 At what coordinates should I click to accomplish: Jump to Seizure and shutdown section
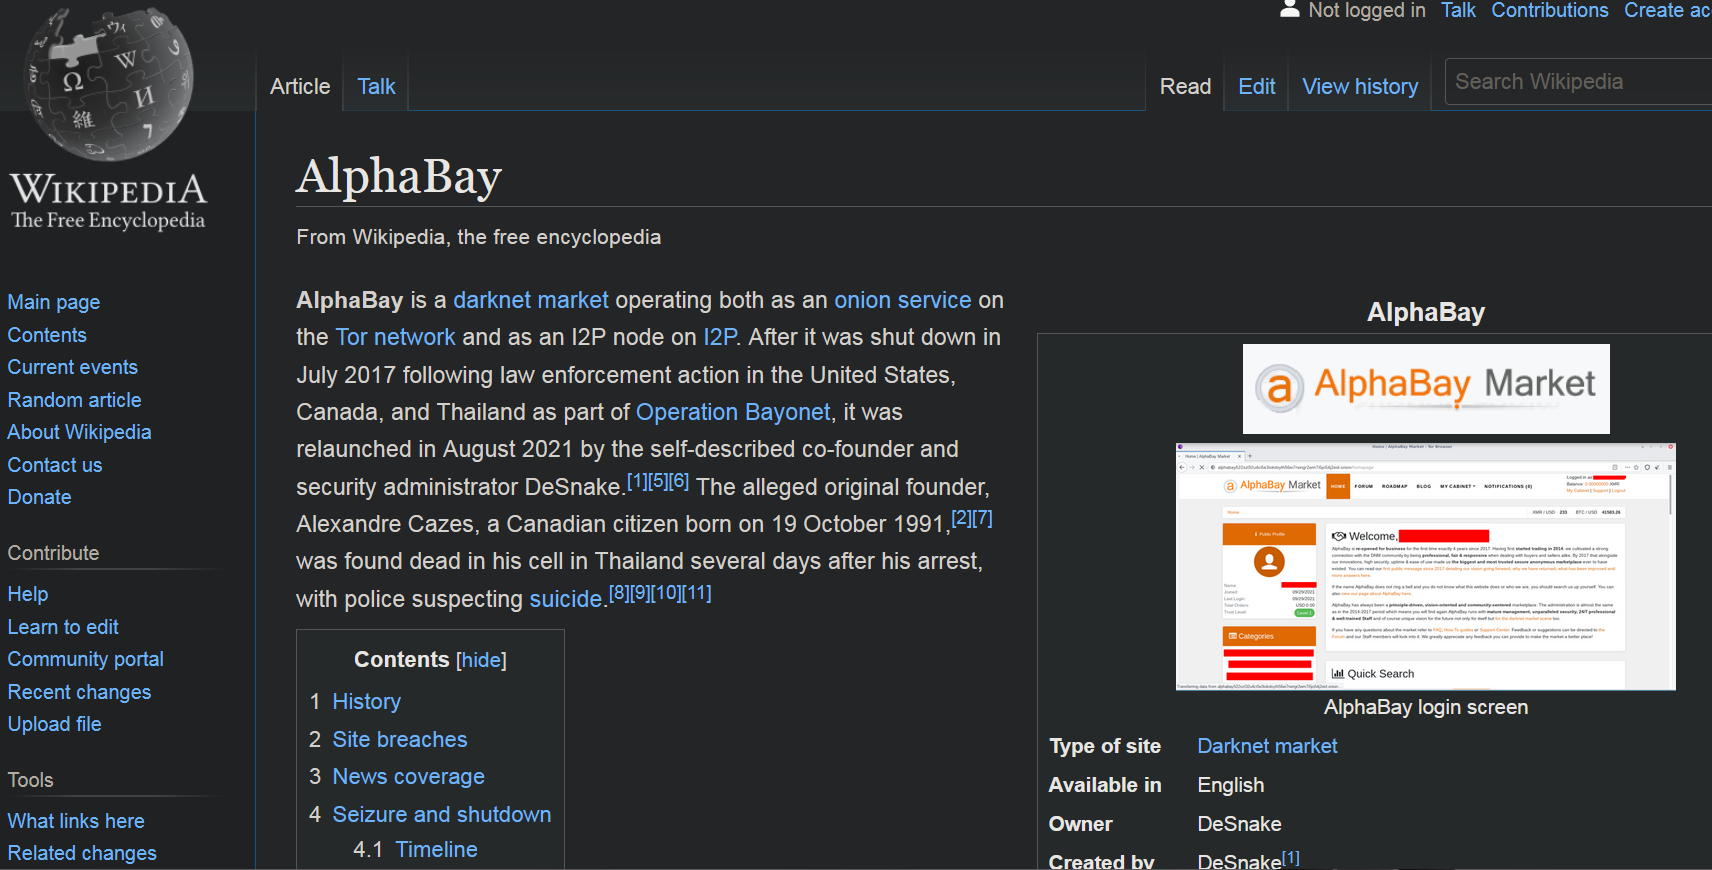point(441,815)
